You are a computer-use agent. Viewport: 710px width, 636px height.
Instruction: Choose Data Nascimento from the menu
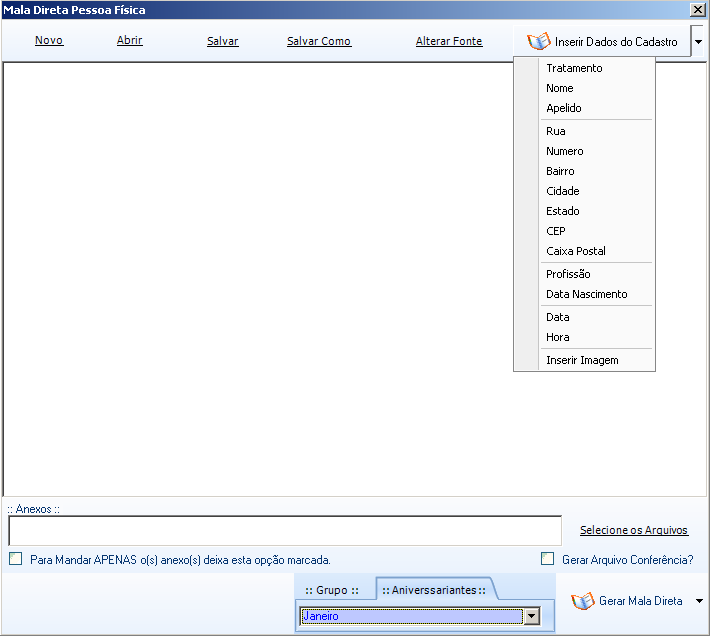(x=587, y=294)
